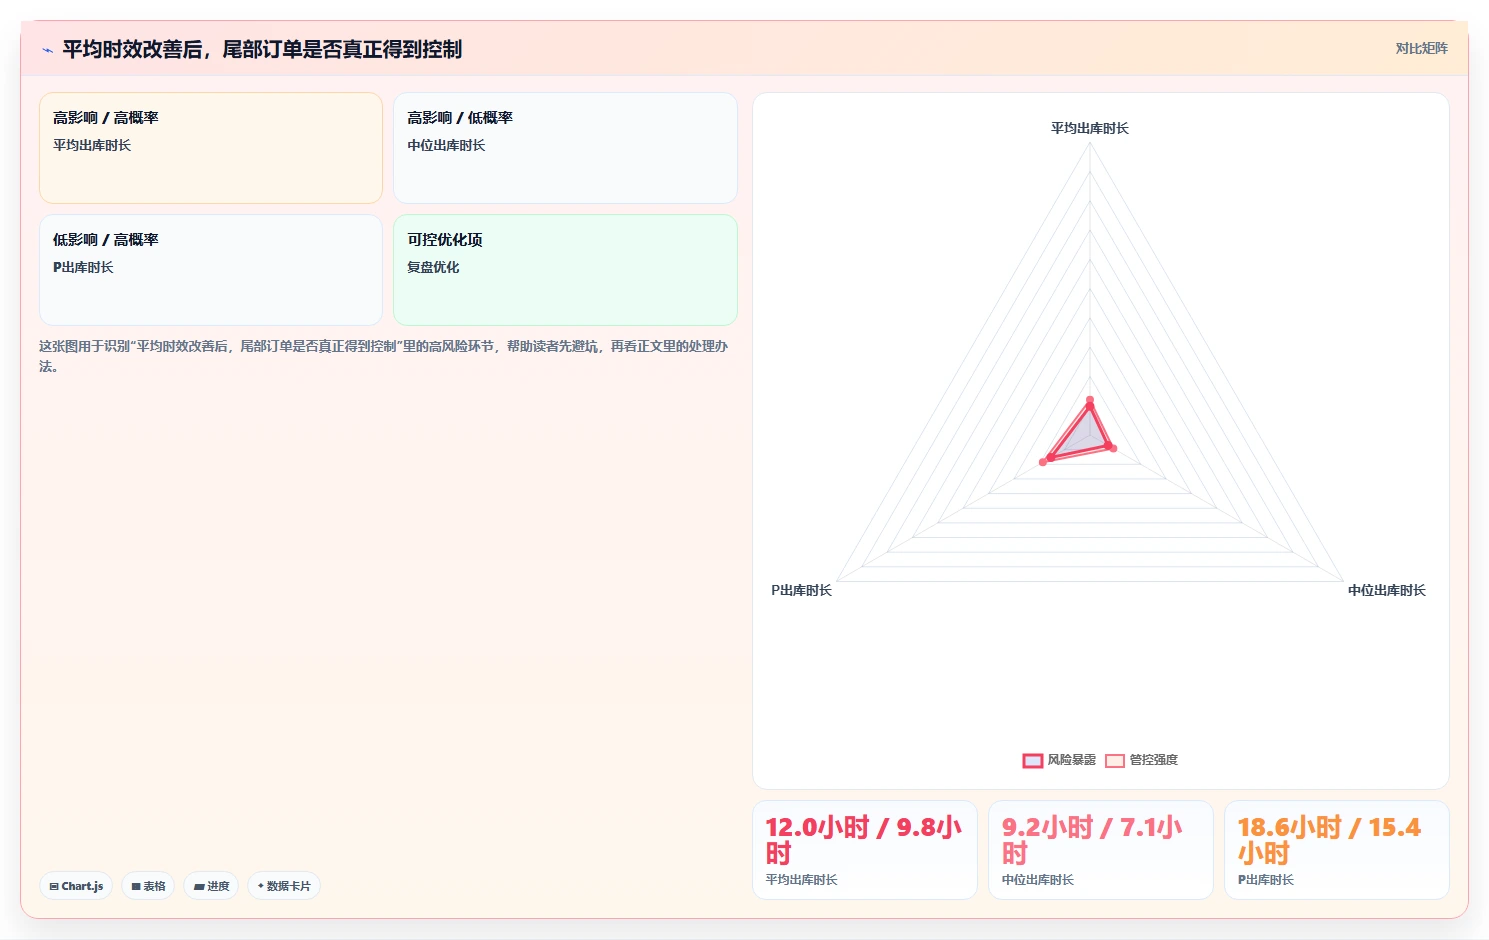Click the 对比矩阵 label in the header
1489x940 pixels.
tap(1421, 48)
